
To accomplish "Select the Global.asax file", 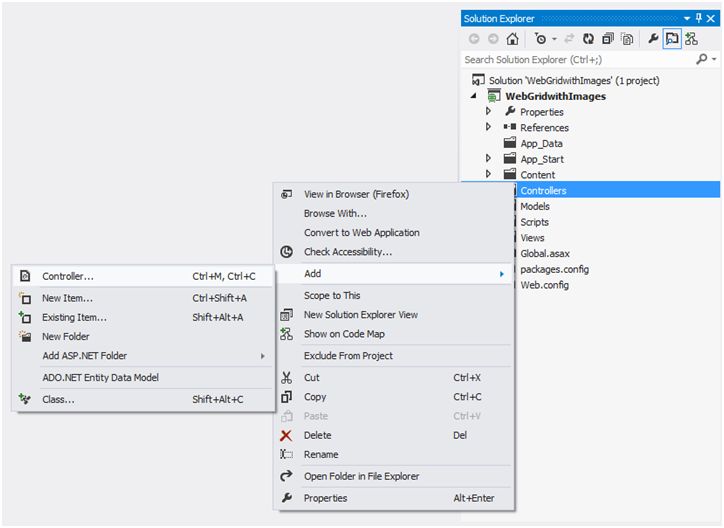I will click(x=545, y=253).
